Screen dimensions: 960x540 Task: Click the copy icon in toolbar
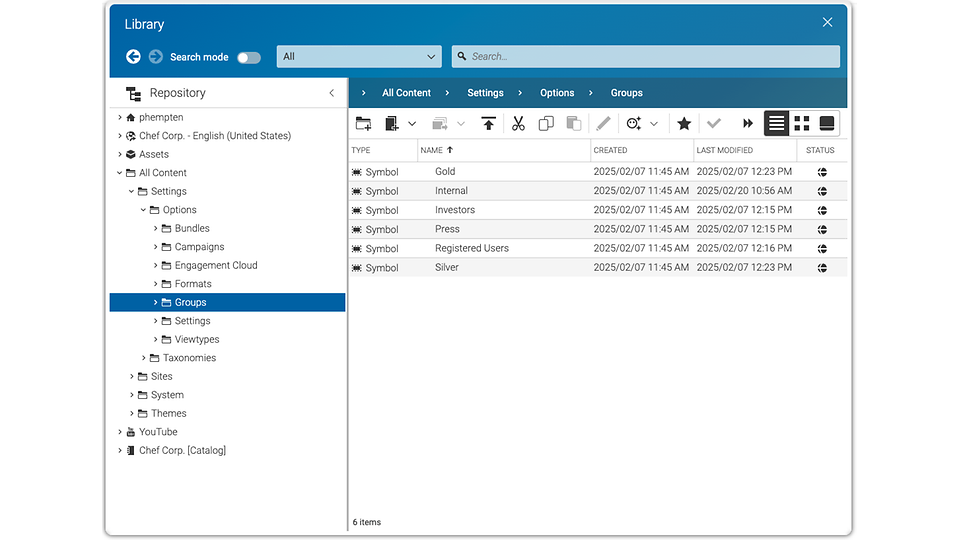[546, 124]
